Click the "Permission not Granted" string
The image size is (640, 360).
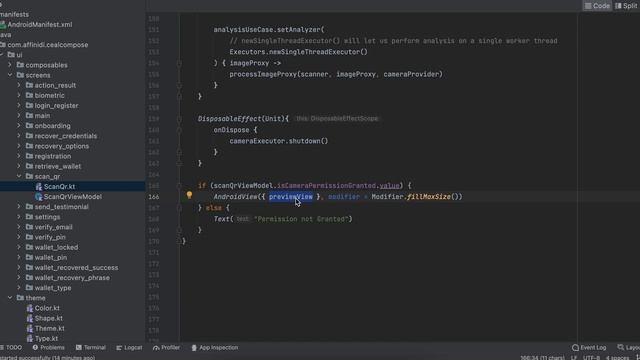301,219
